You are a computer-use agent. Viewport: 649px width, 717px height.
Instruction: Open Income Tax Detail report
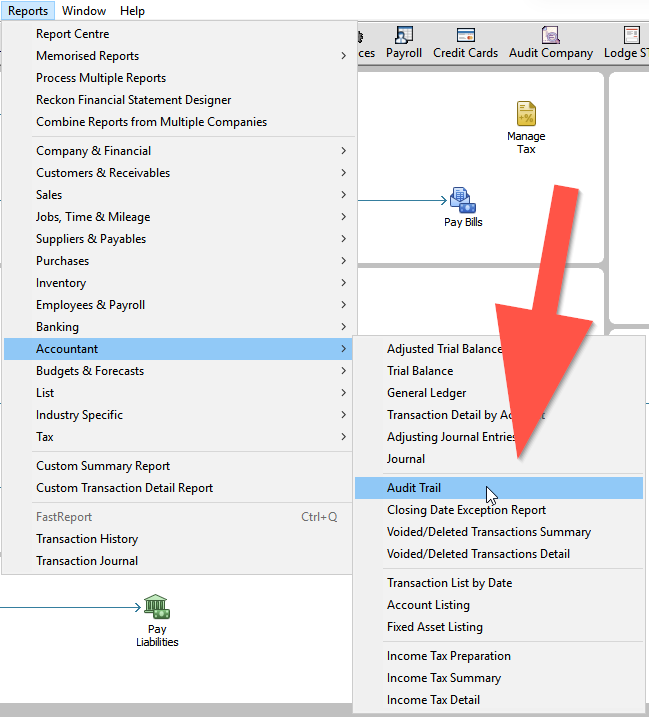coord(499,700)
